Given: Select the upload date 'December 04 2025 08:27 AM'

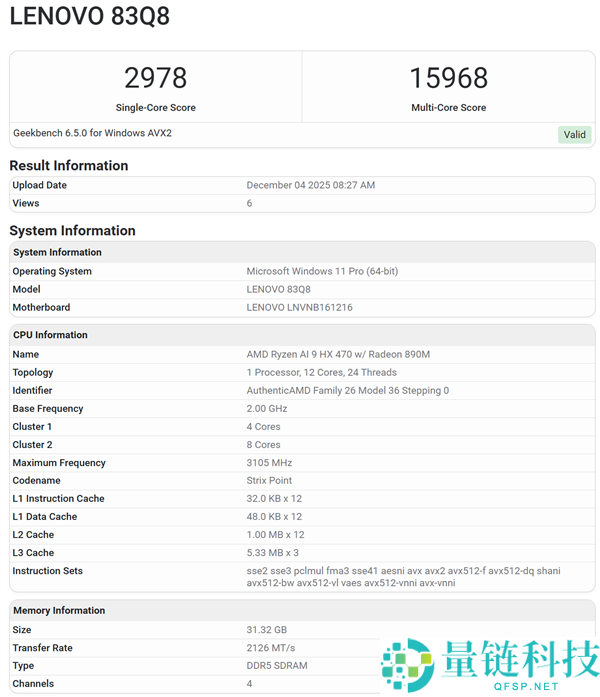Looking at the screenshot, I should [311, 185].
